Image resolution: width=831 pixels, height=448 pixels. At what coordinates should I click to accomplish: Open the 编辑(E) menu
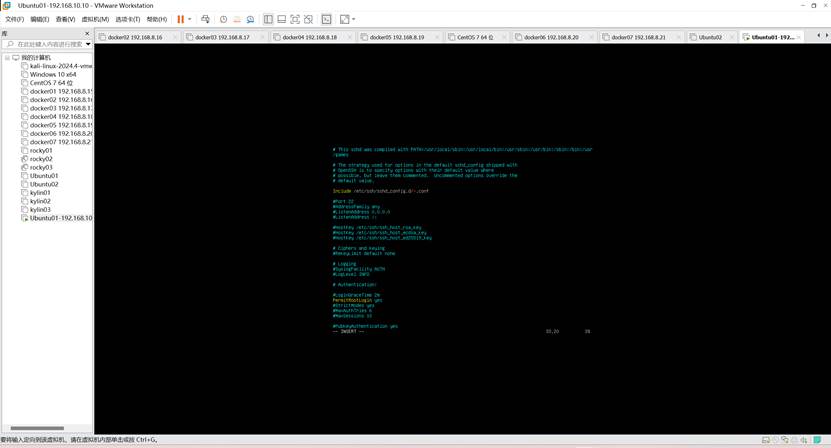point(40,19)
